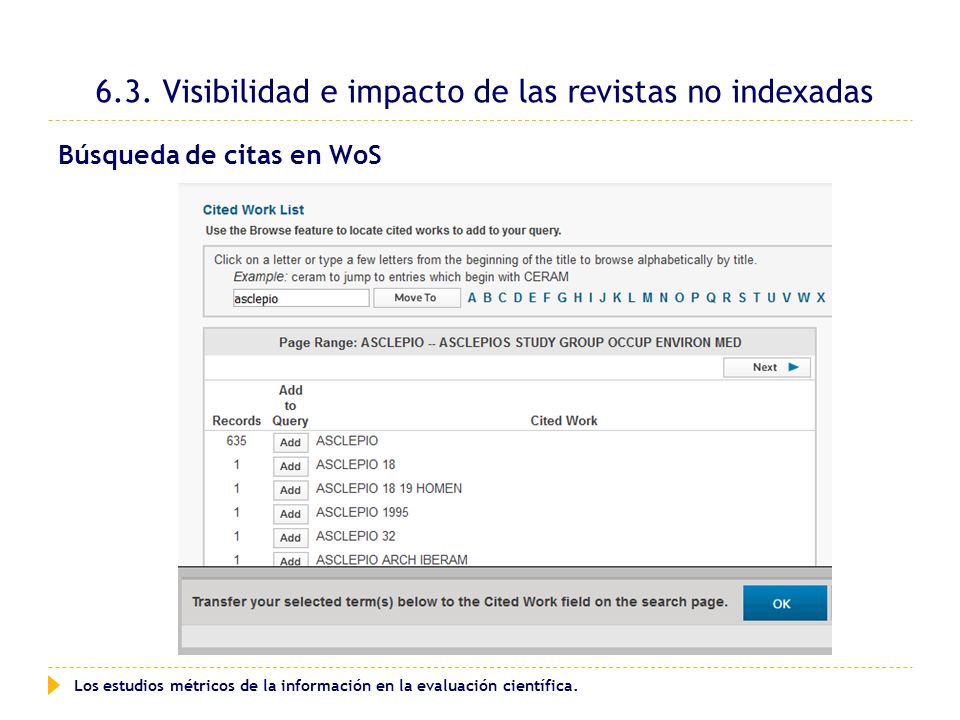
Task: Browse cited works starting with N
Action: pos(664,298)
